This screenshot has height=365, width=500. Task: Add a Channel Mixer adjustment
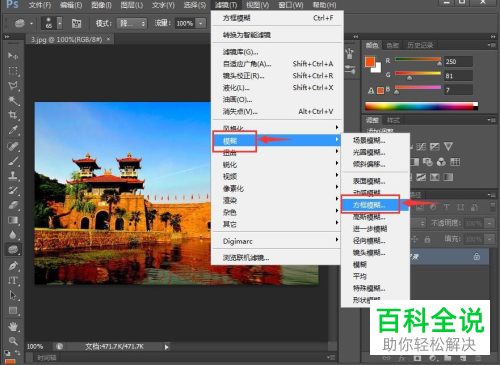point(441,162)
